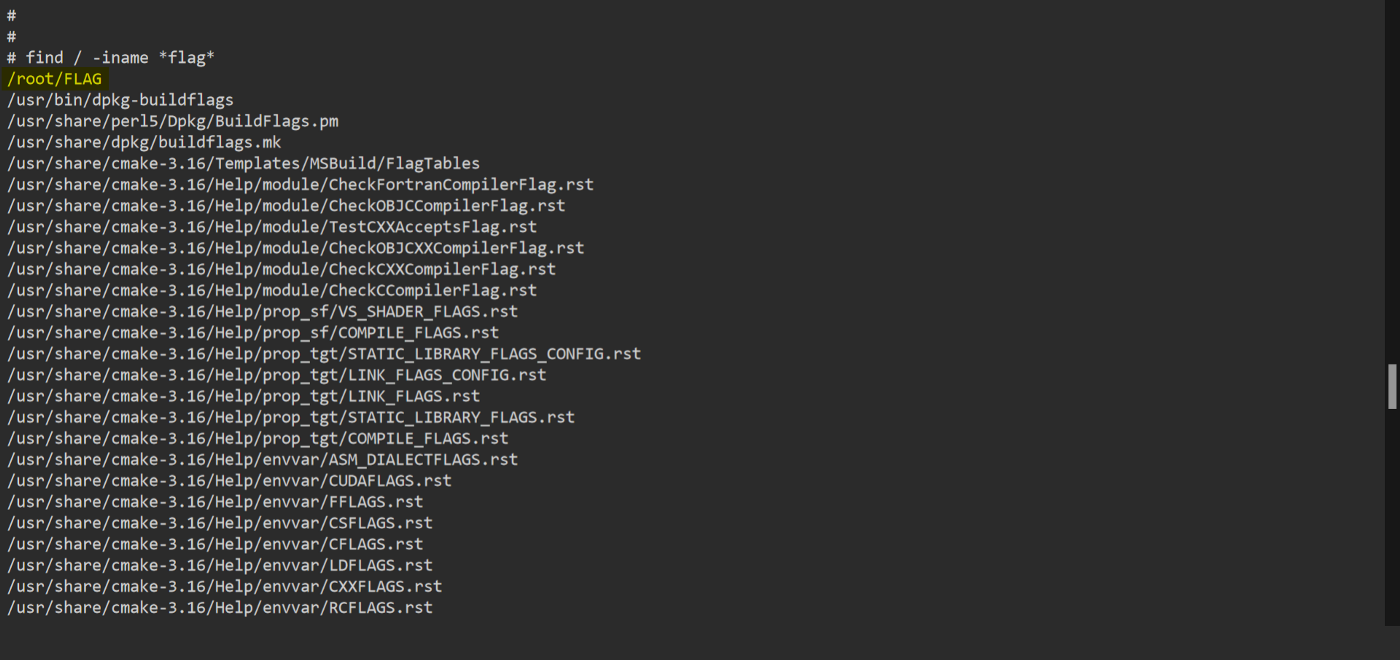Select the LDFLAGS.rst line
1400x660 pixels.
pyautogui.click(x=219, y=565)
